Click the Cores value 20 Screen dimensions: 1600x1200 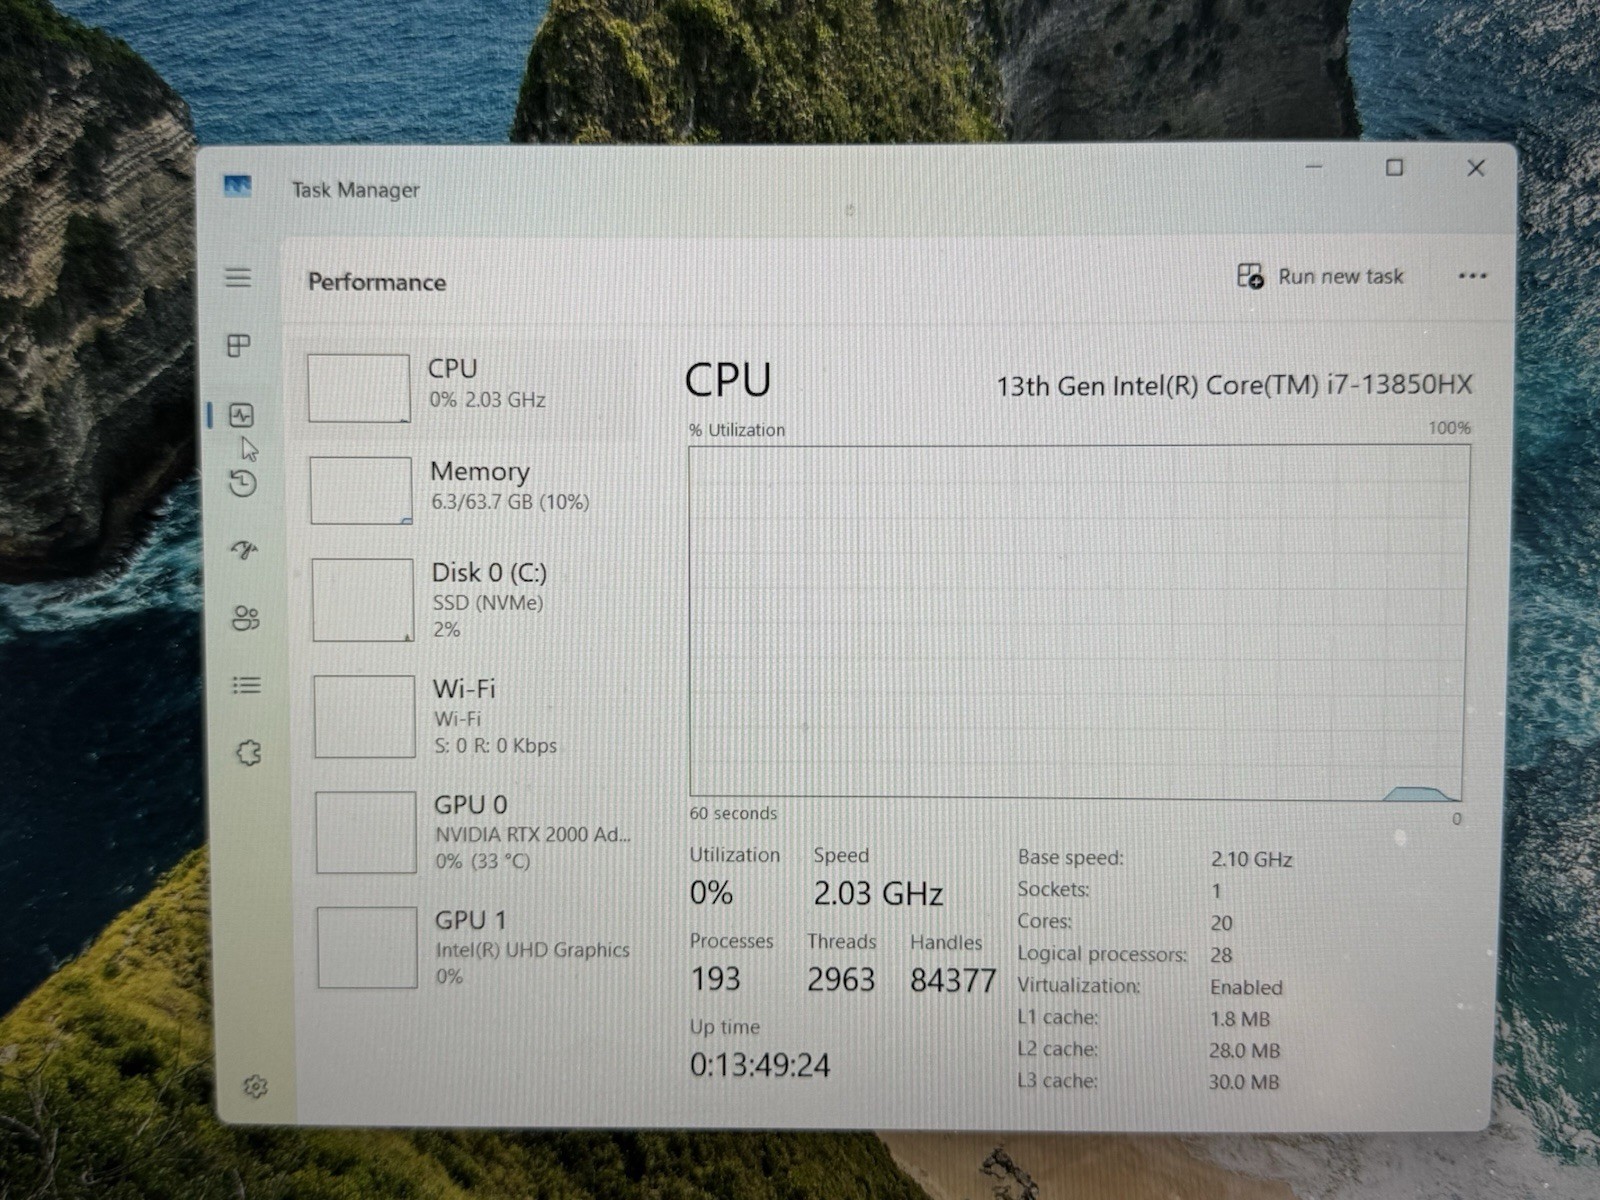[x=1221, y=923]
